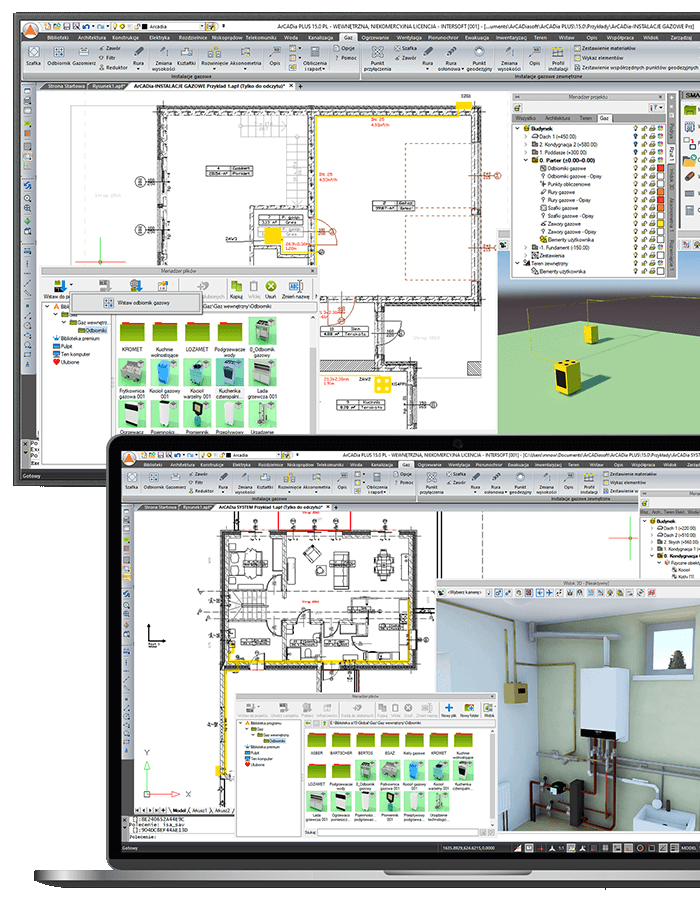
Task: Click Reduktor tool in monitor ribbon
Action: pyautogui.click(x=113, y=67)
